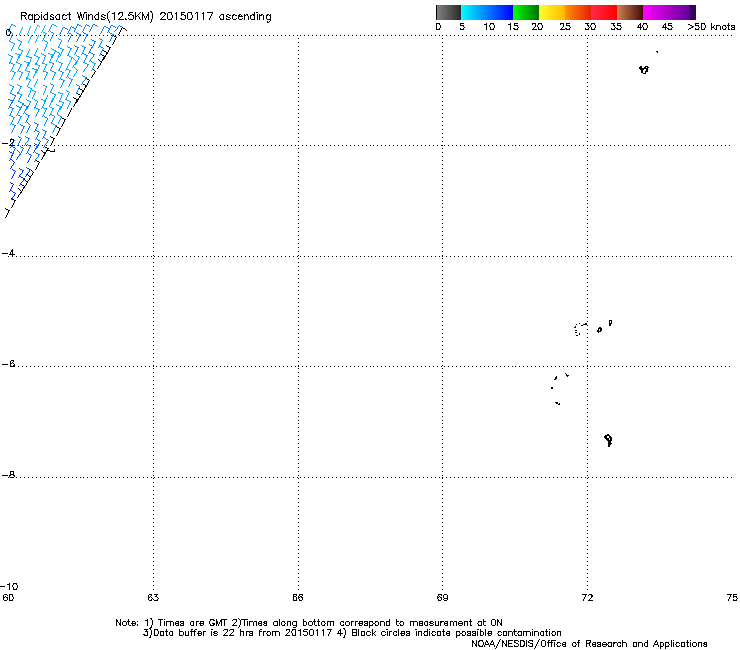This screenshot has width=740, height=650.
Task: Click the cyan-blue 5-15 knots color band
Action: pyautogui.click(x=487, y=12)
